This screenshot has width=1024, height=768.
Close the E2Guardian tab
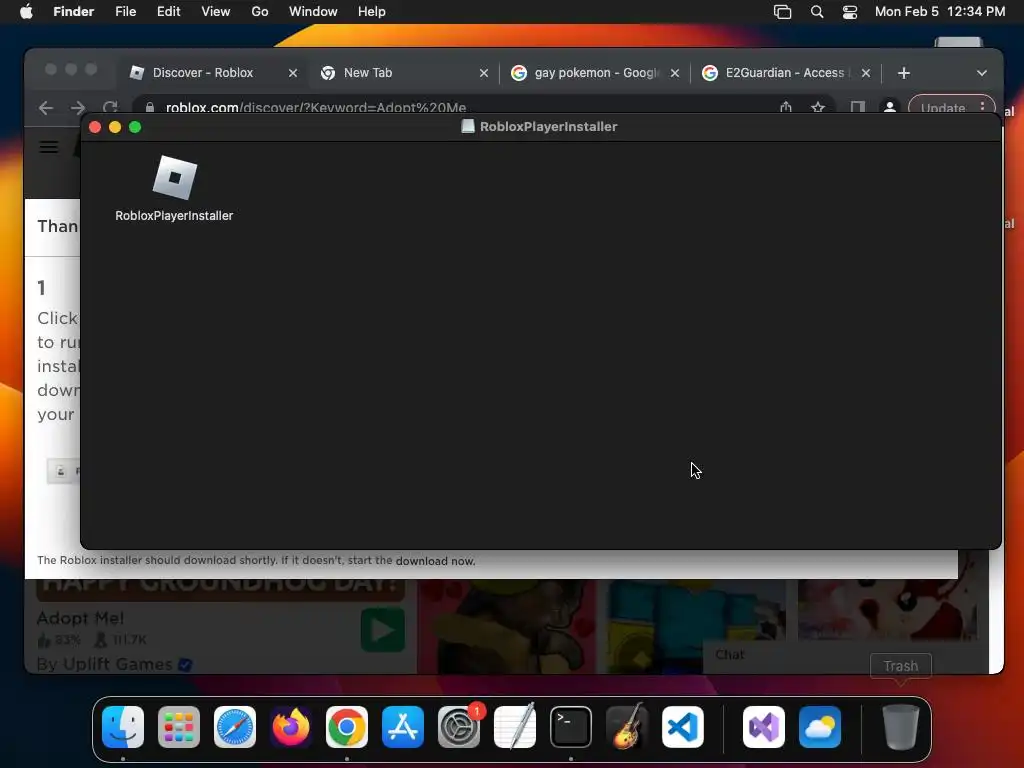coord(866,73)
